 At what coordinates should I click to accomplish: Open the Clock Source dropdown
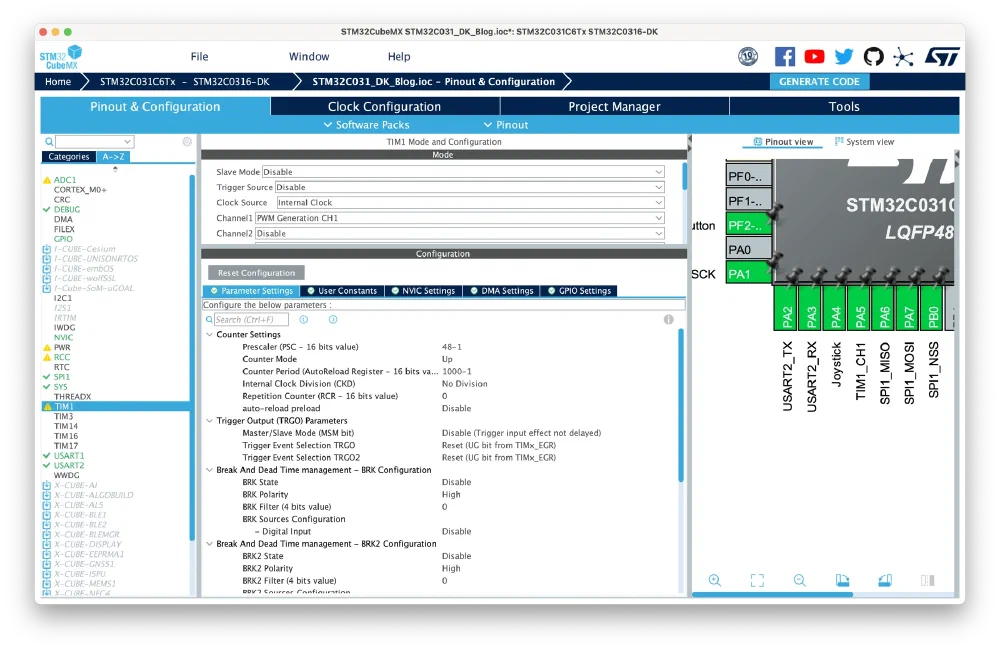click(x=470, y=203)
